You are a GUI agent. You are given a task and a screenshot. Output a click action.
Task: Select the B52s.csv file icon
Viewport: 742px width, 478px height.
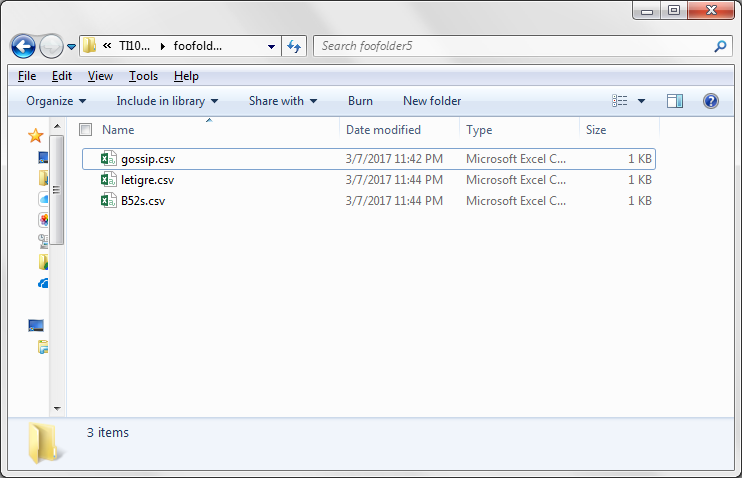click(108, 200)
